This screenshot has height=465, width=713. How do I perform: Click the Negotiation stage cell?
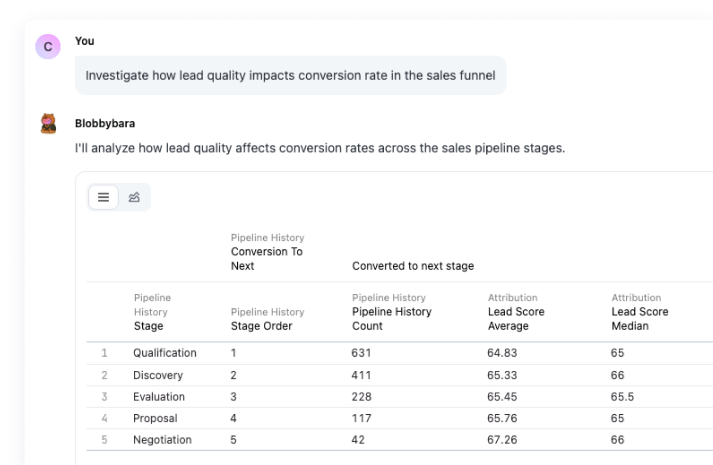(x=162, y=440)
